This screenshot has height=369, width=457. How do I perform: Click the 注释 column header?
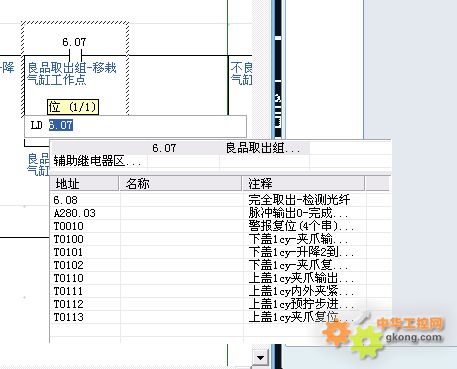pos(304,184)
